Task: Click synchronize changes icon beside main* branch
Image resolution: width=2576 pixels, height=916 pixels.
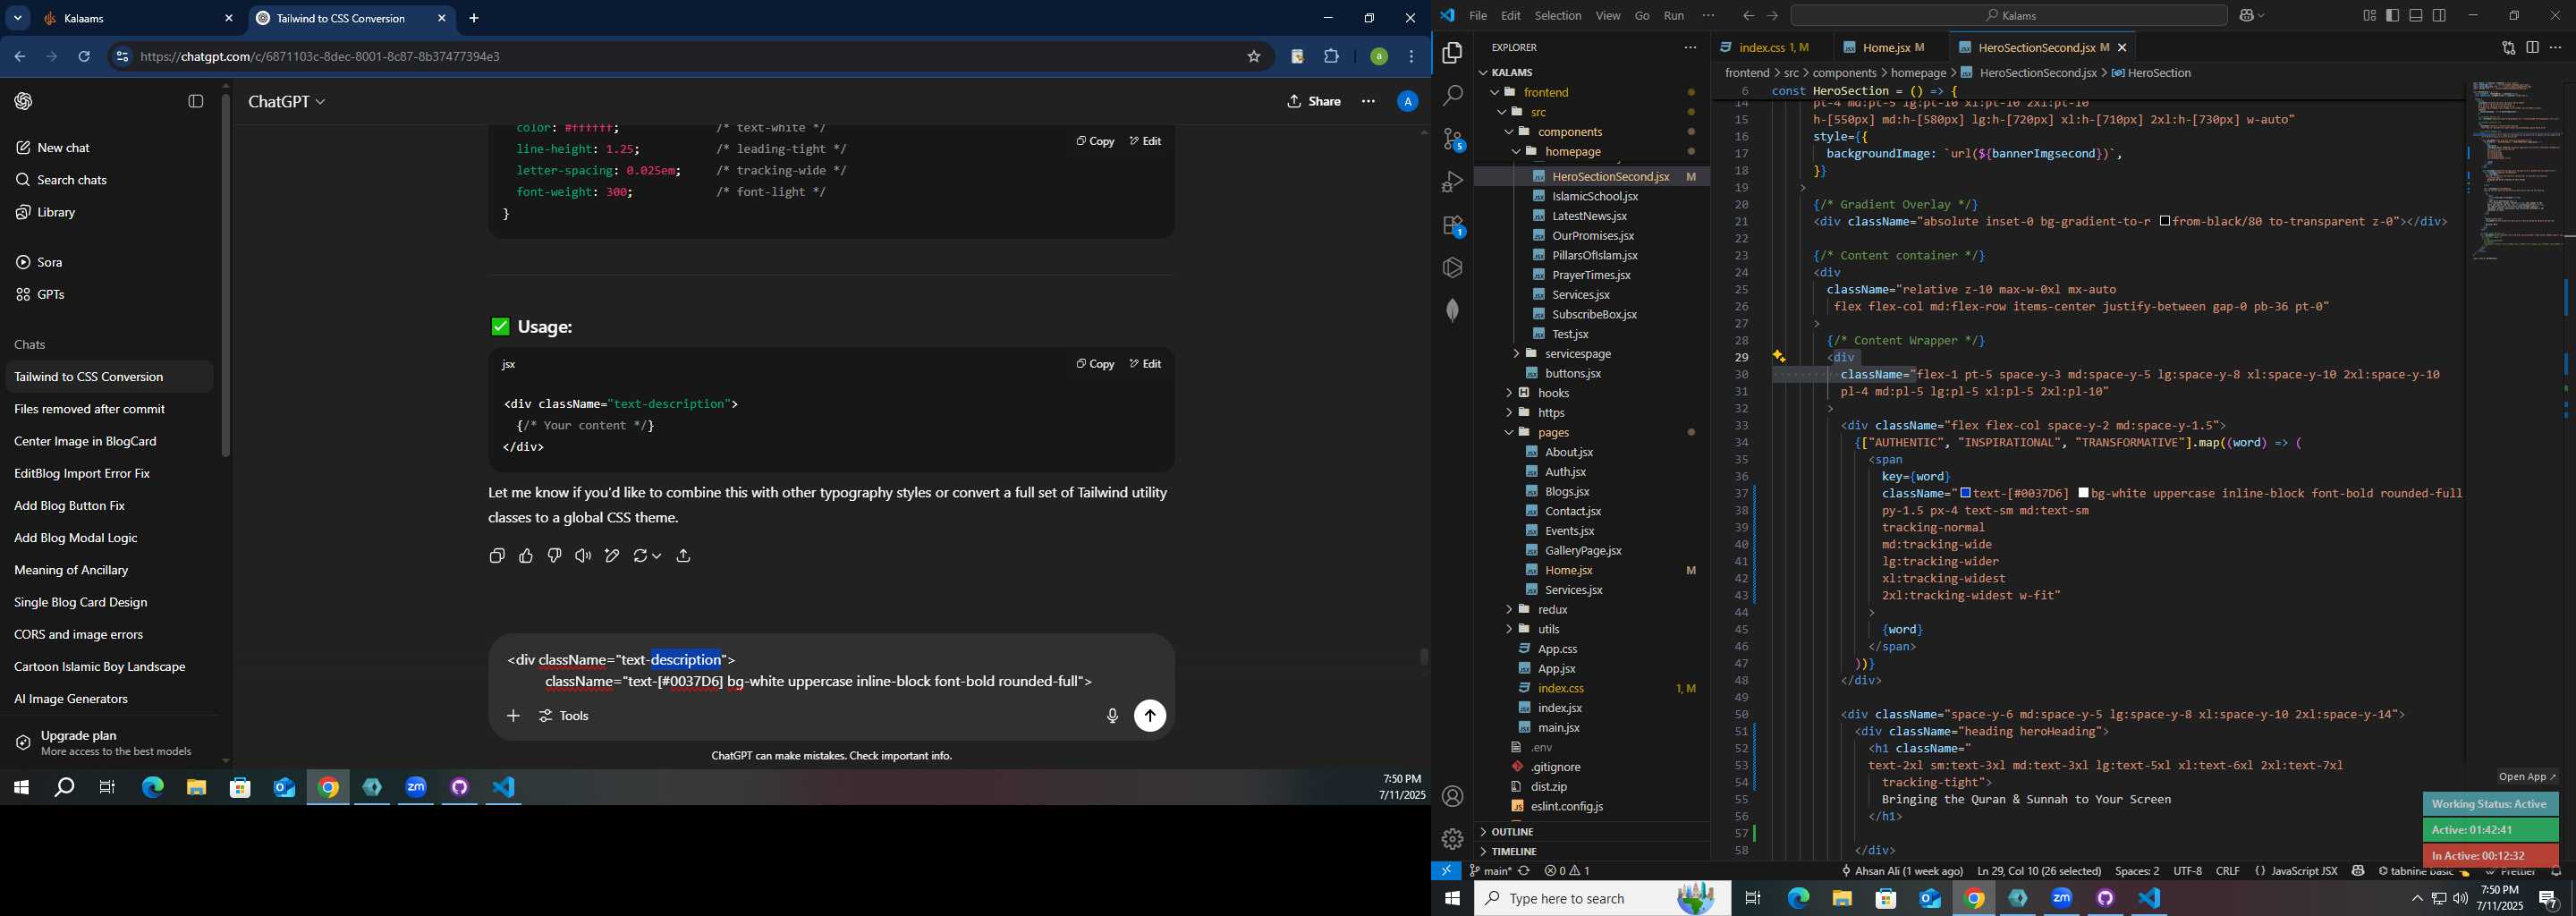Action: coord(1524,871)
